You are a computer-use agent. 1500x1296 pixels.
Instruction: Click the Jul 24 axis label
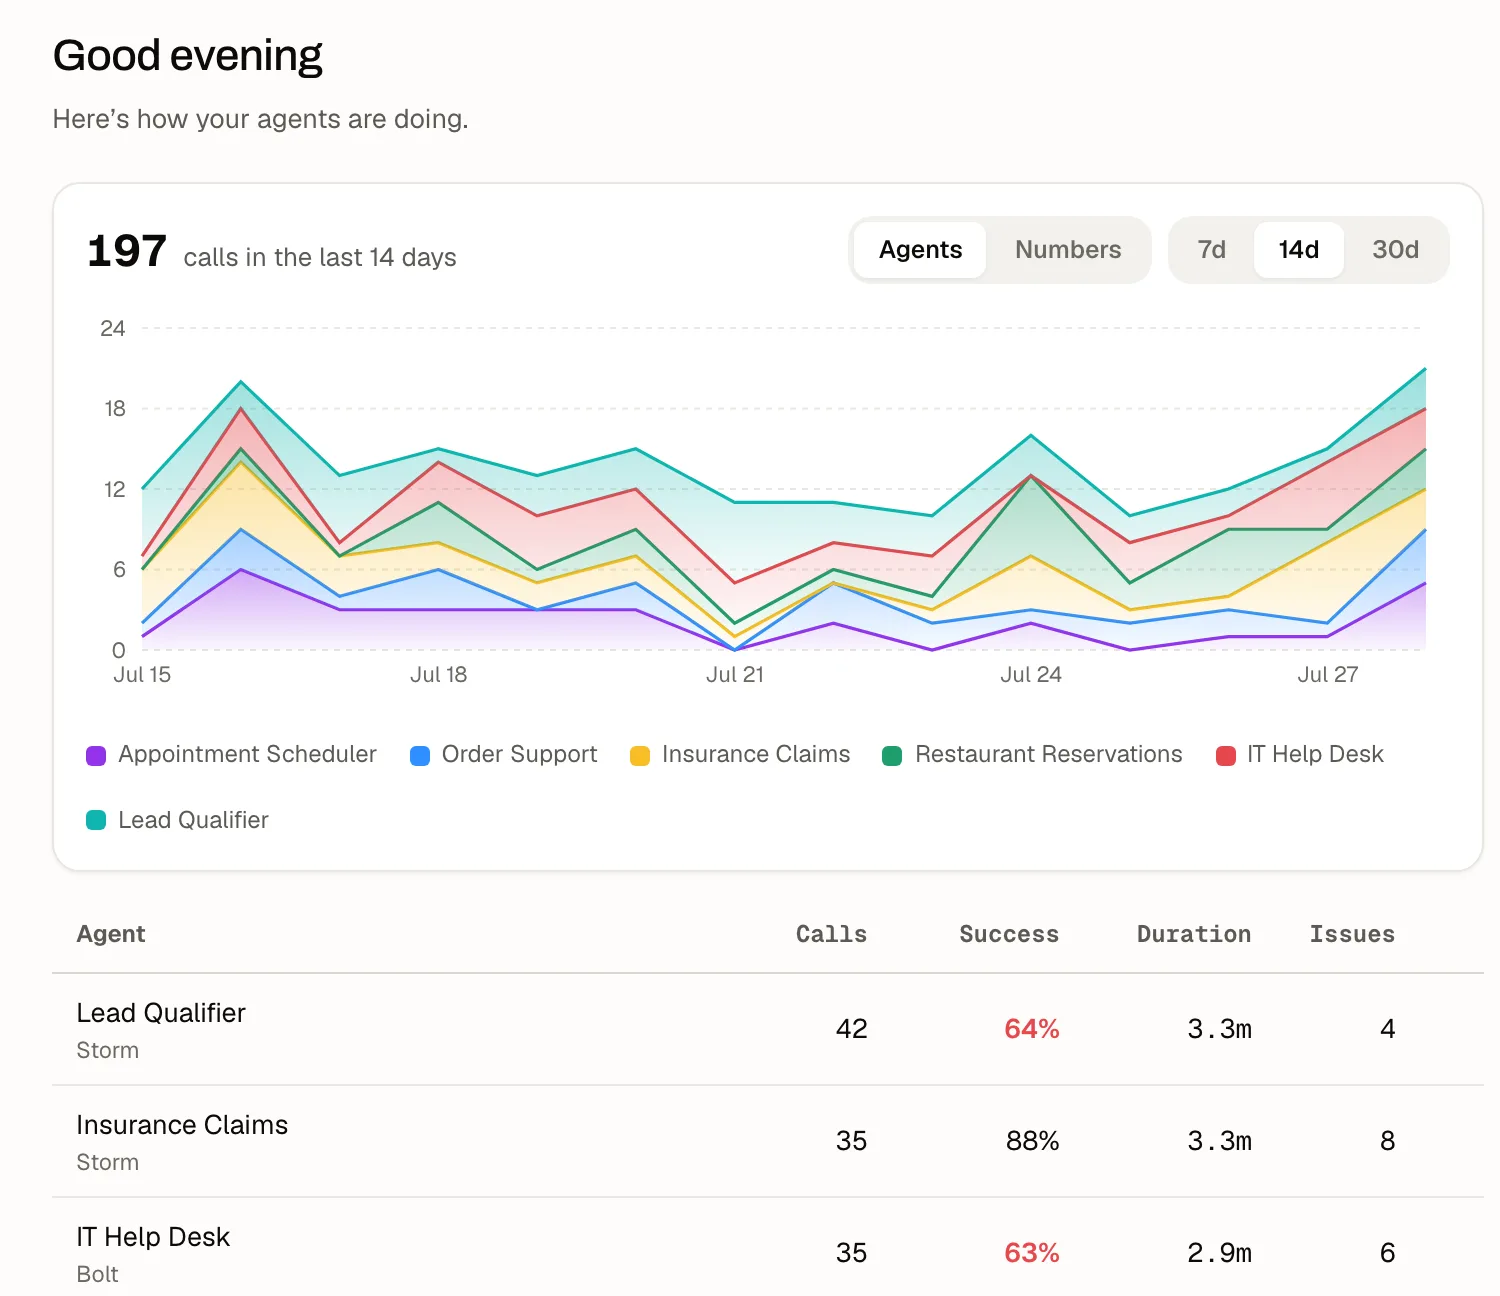click(x=1031, y=675)
